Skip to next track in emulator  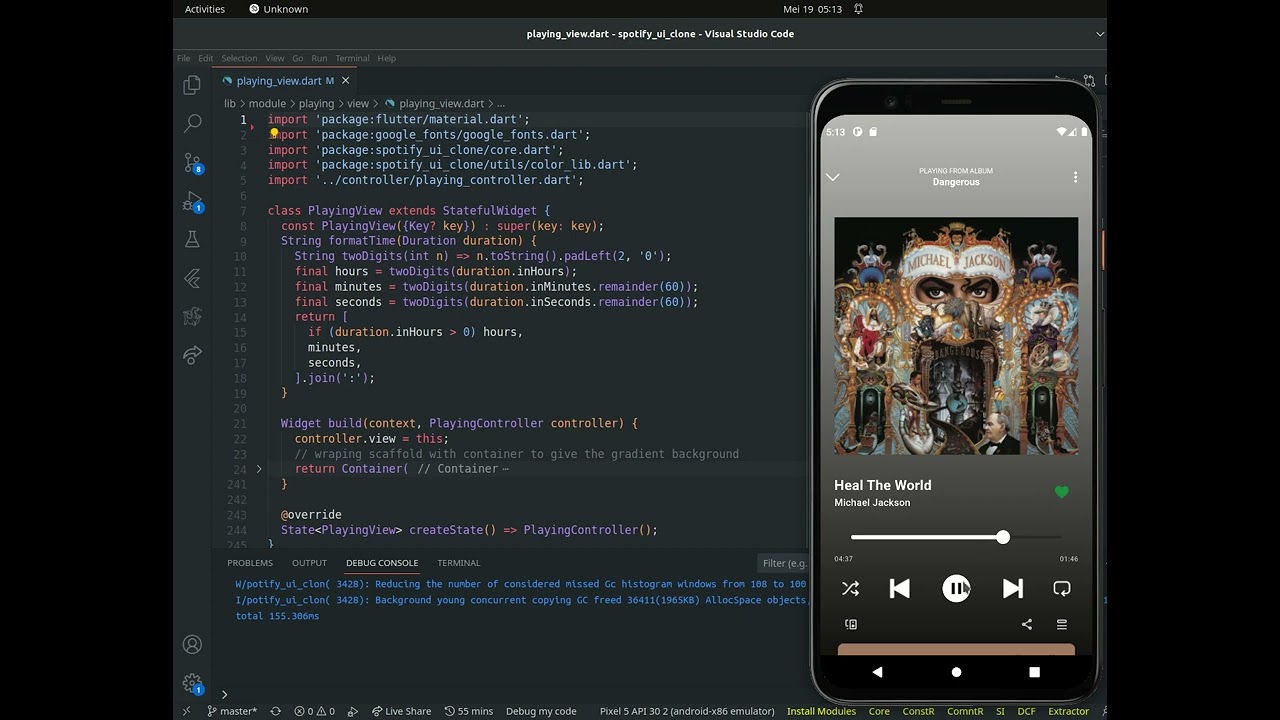(x=1013, y=589)
